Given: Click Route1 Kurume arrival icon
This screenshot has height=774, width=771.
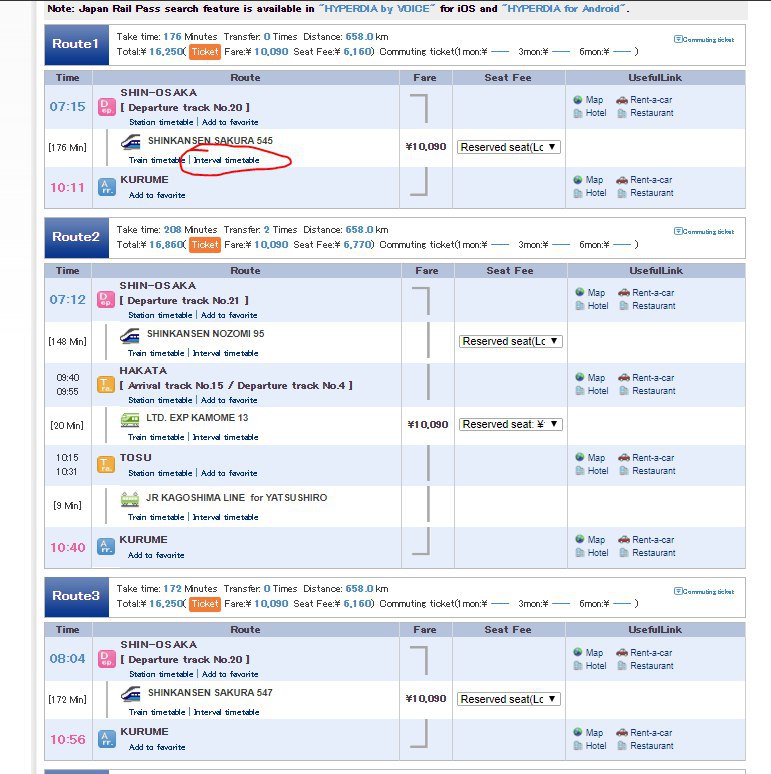Looking at the screenshot, I should tap(107, 187).
